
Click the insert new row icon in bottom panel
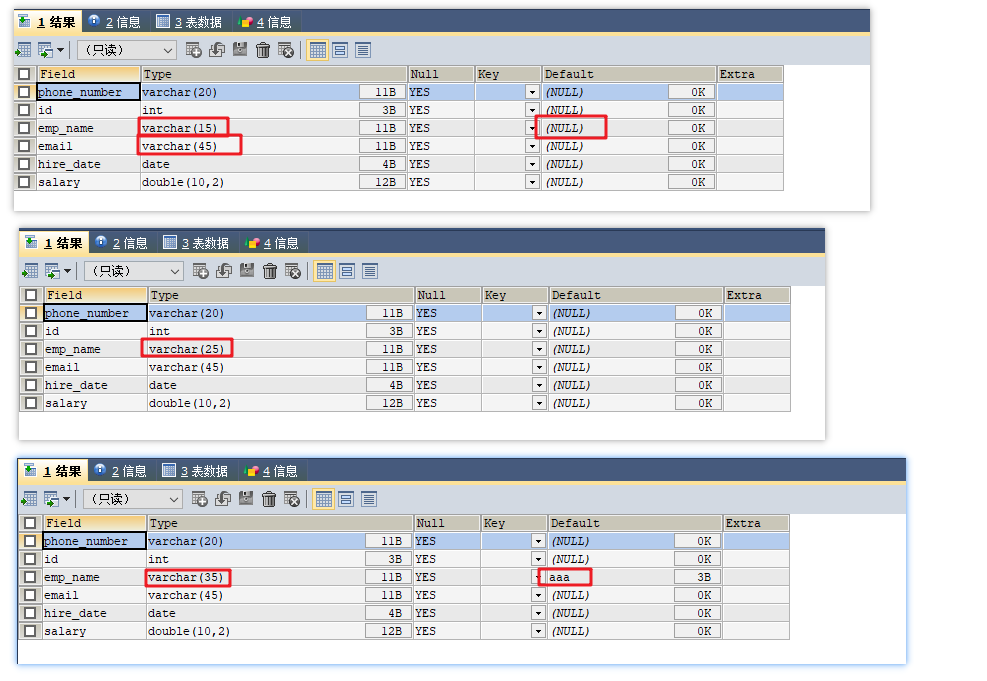(x=200, y=498)
